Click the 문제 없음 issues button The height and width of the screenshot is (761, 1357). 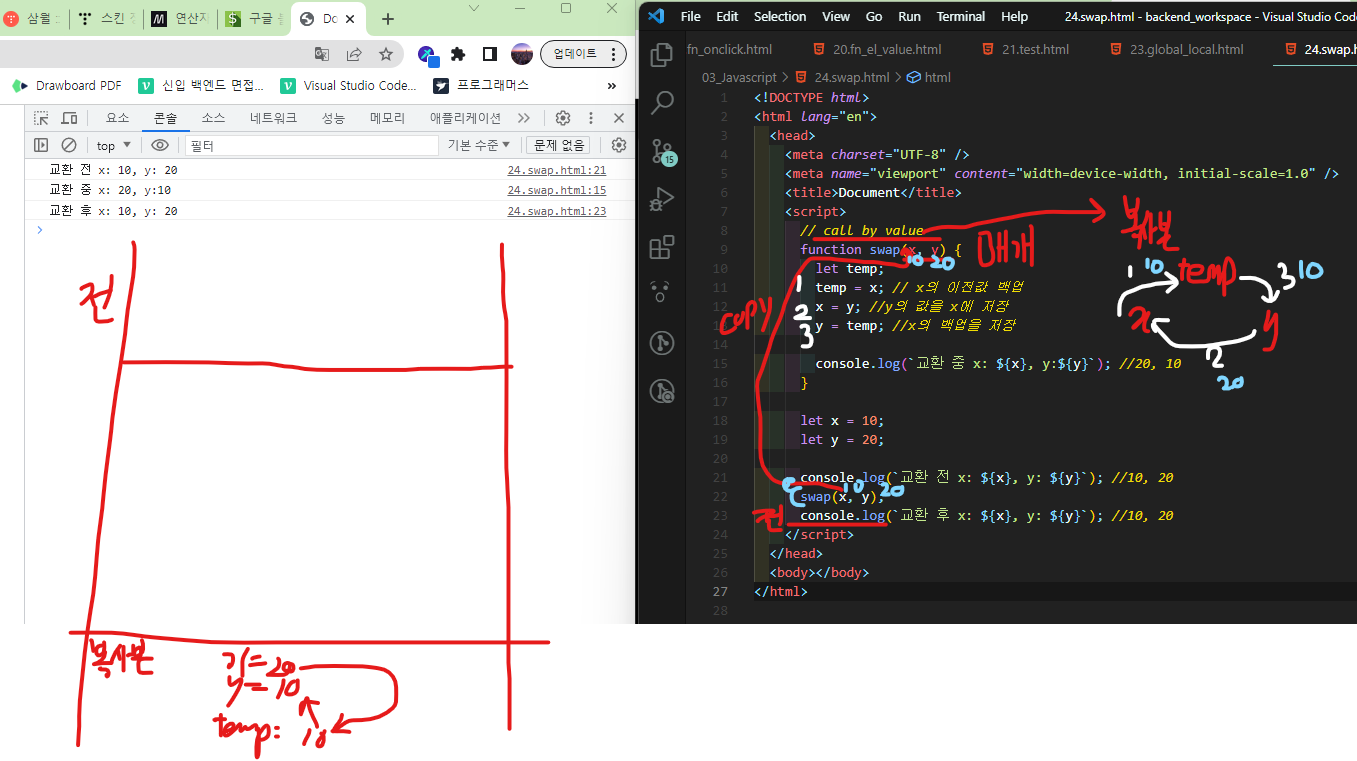click(558, 145)
